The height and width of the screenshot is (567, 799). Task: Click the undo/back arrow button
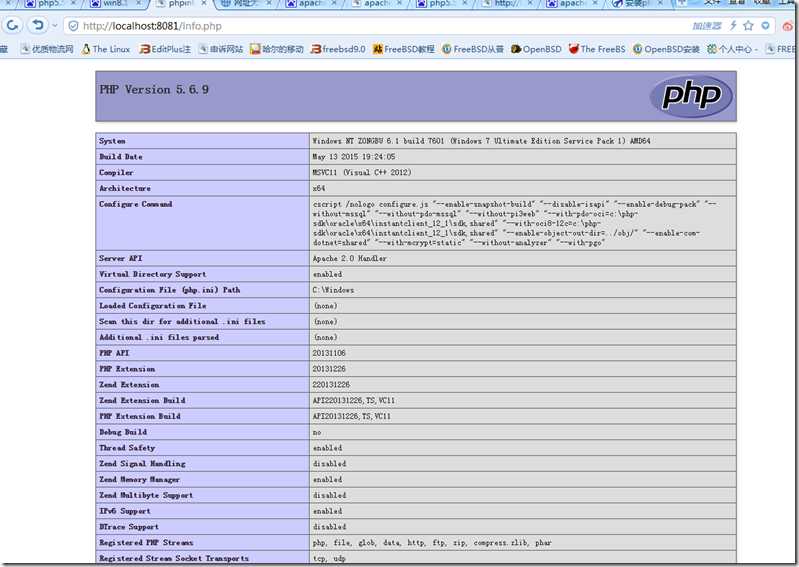(37, 24)
